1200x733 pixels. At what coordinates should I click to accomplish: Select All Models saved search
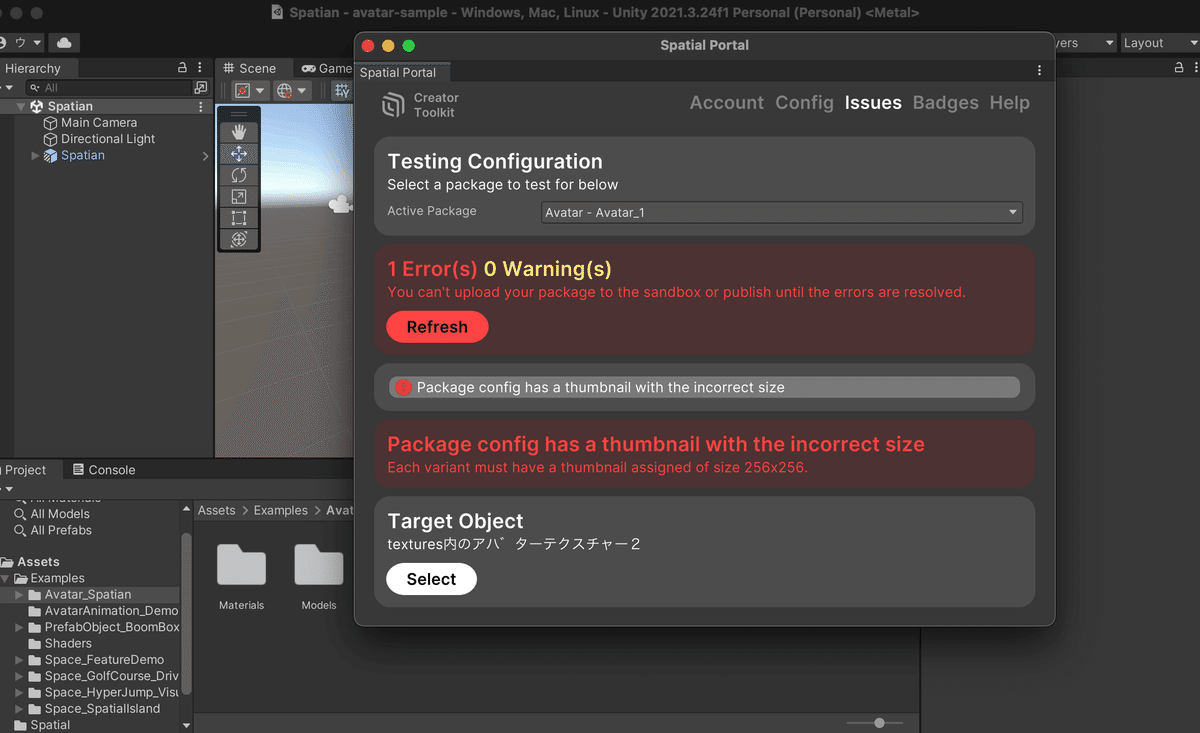[51, 514]
